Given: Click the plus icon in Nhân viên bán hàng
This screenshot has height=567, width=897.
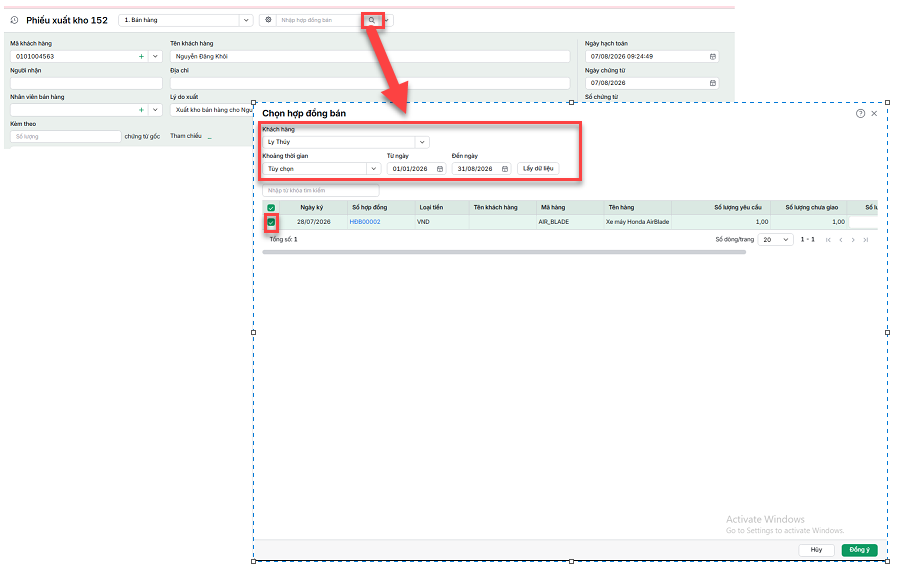Looking at the screenshot, I should pyautogui.click(x=141, y=110).
